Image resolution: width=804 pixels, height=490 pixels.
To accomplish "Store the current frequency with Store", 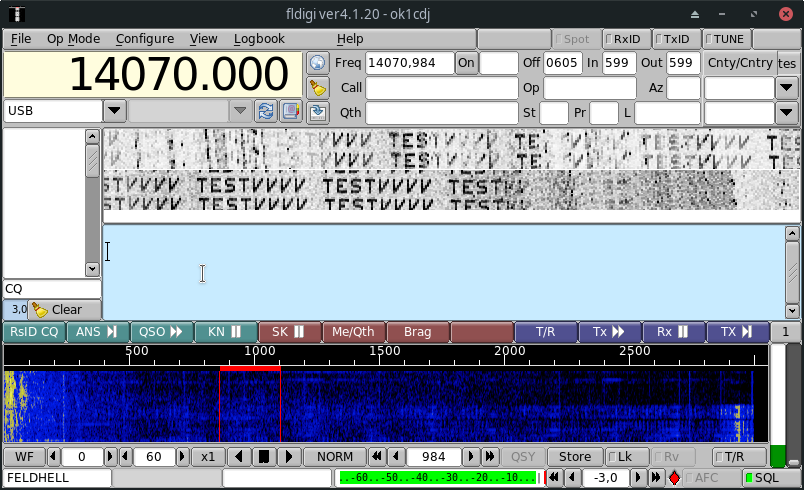I will 574,457.
